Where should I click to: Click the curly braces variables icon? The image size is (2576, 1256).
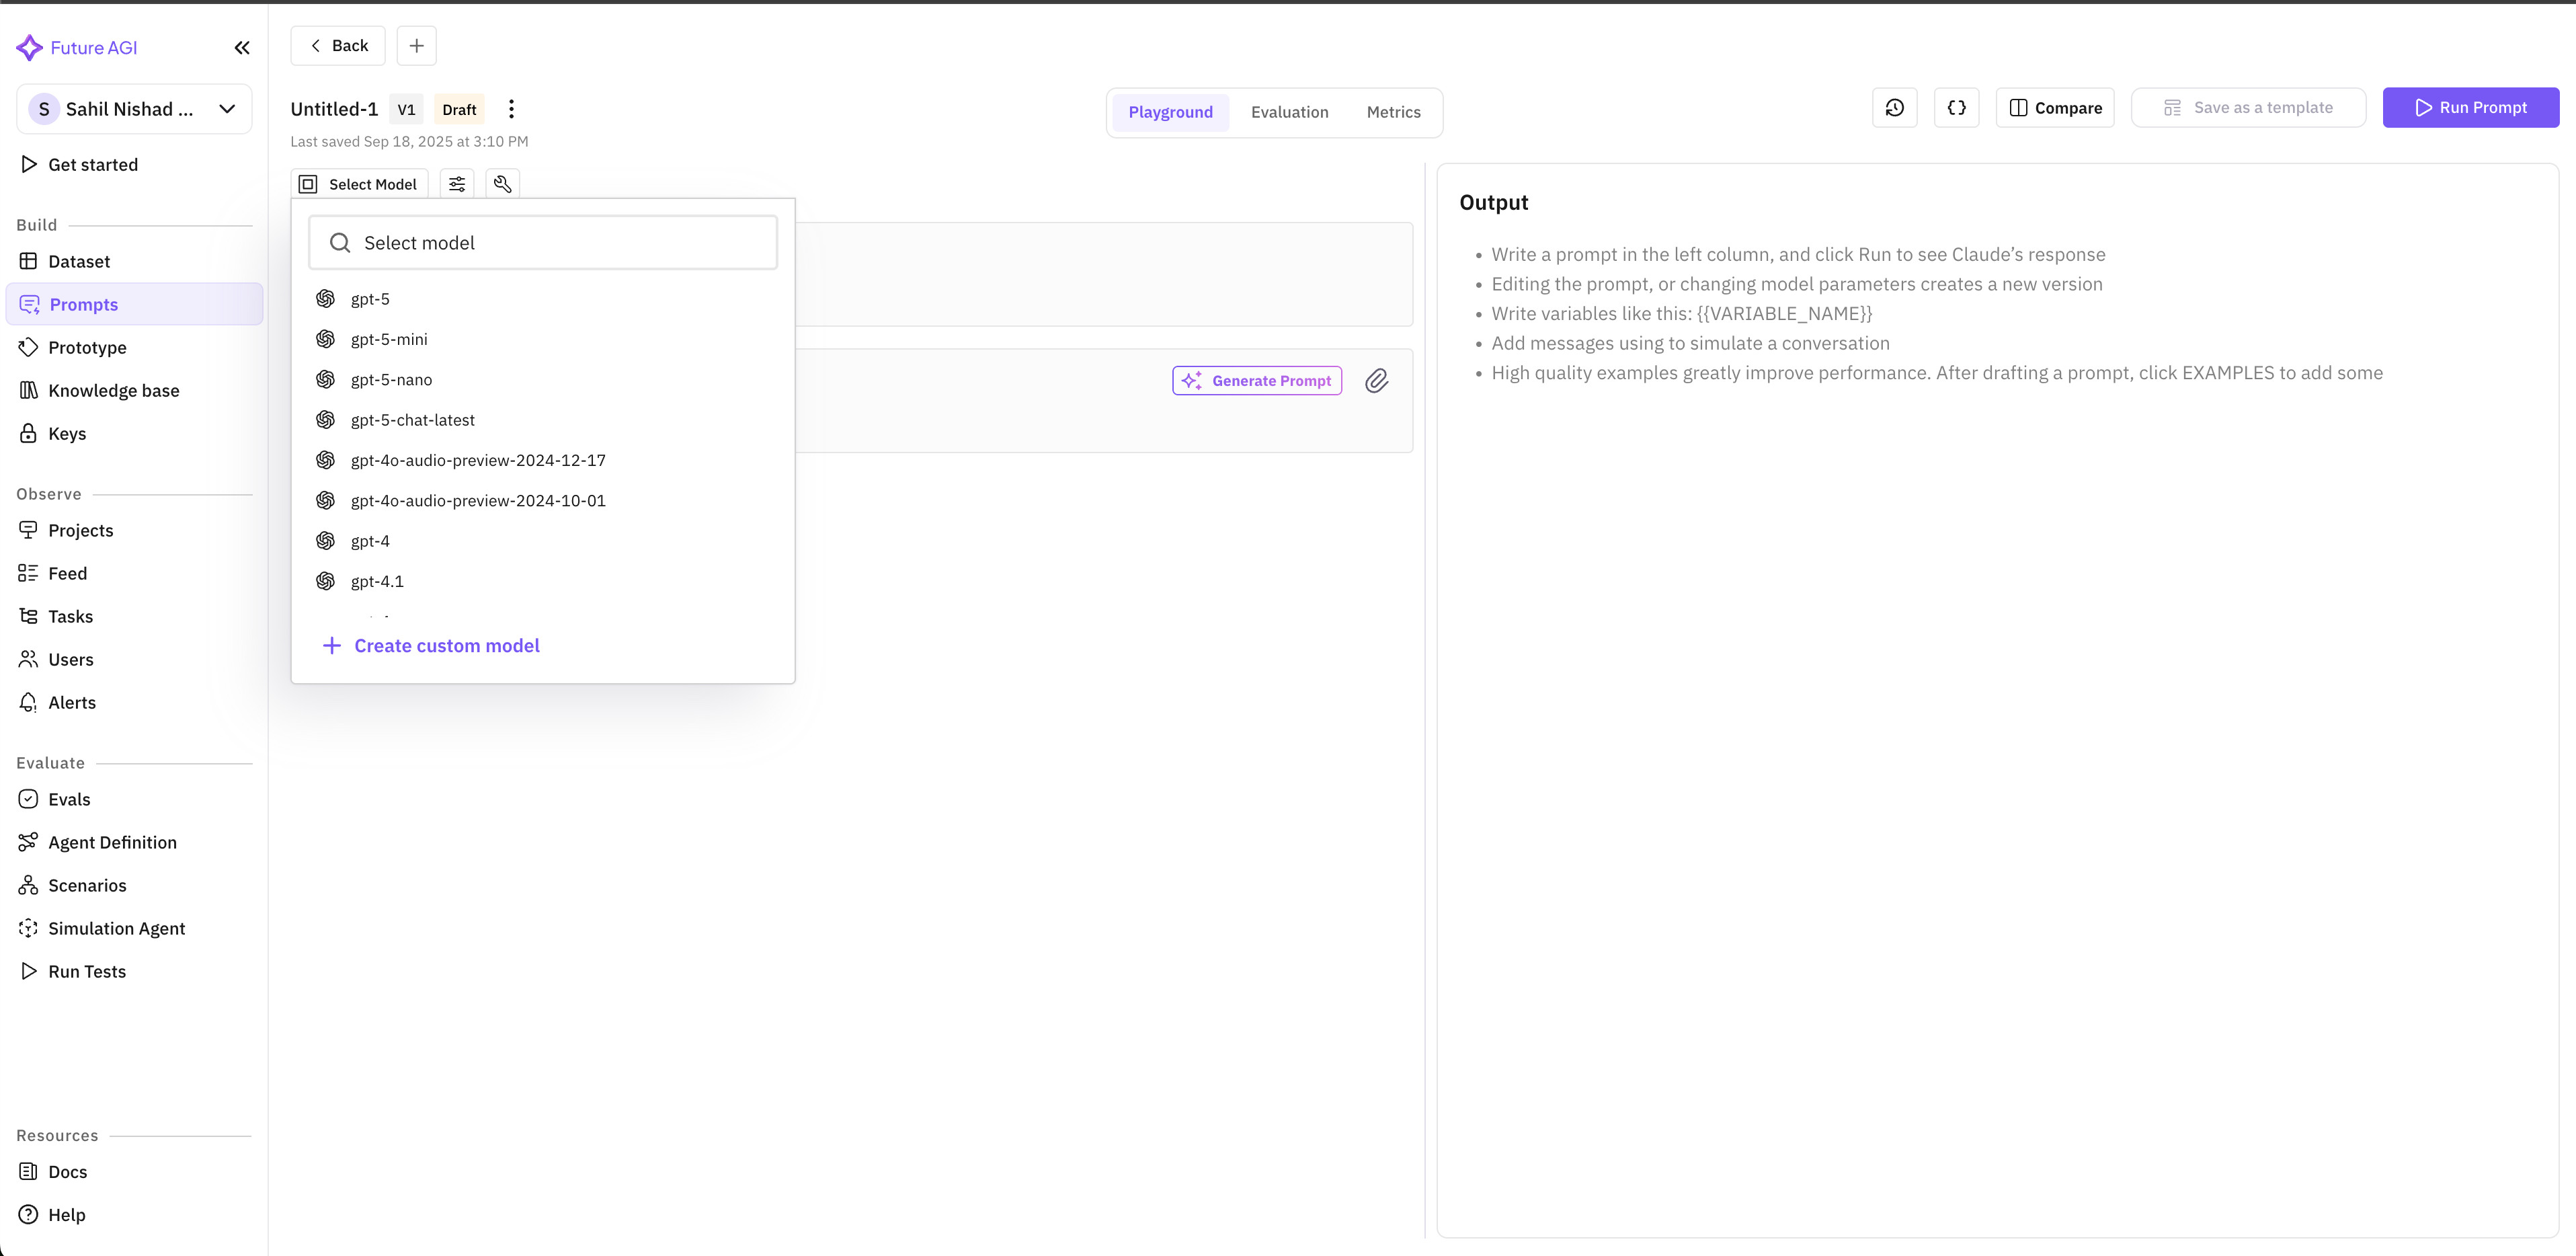[1956, 108]
